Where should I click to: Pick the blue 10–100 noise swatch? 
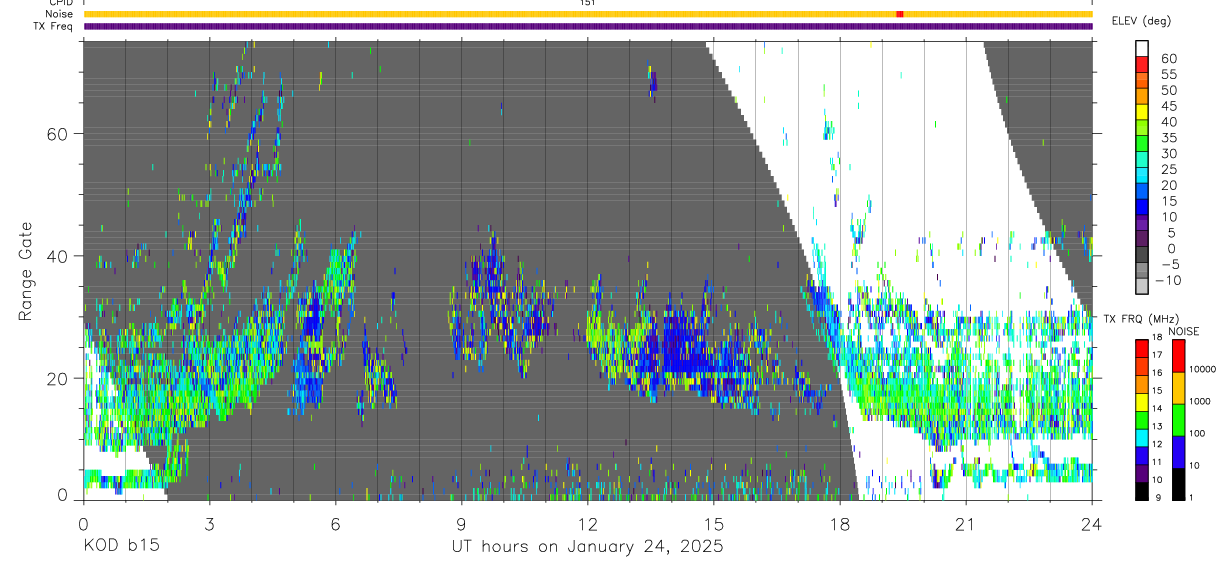1178,452
